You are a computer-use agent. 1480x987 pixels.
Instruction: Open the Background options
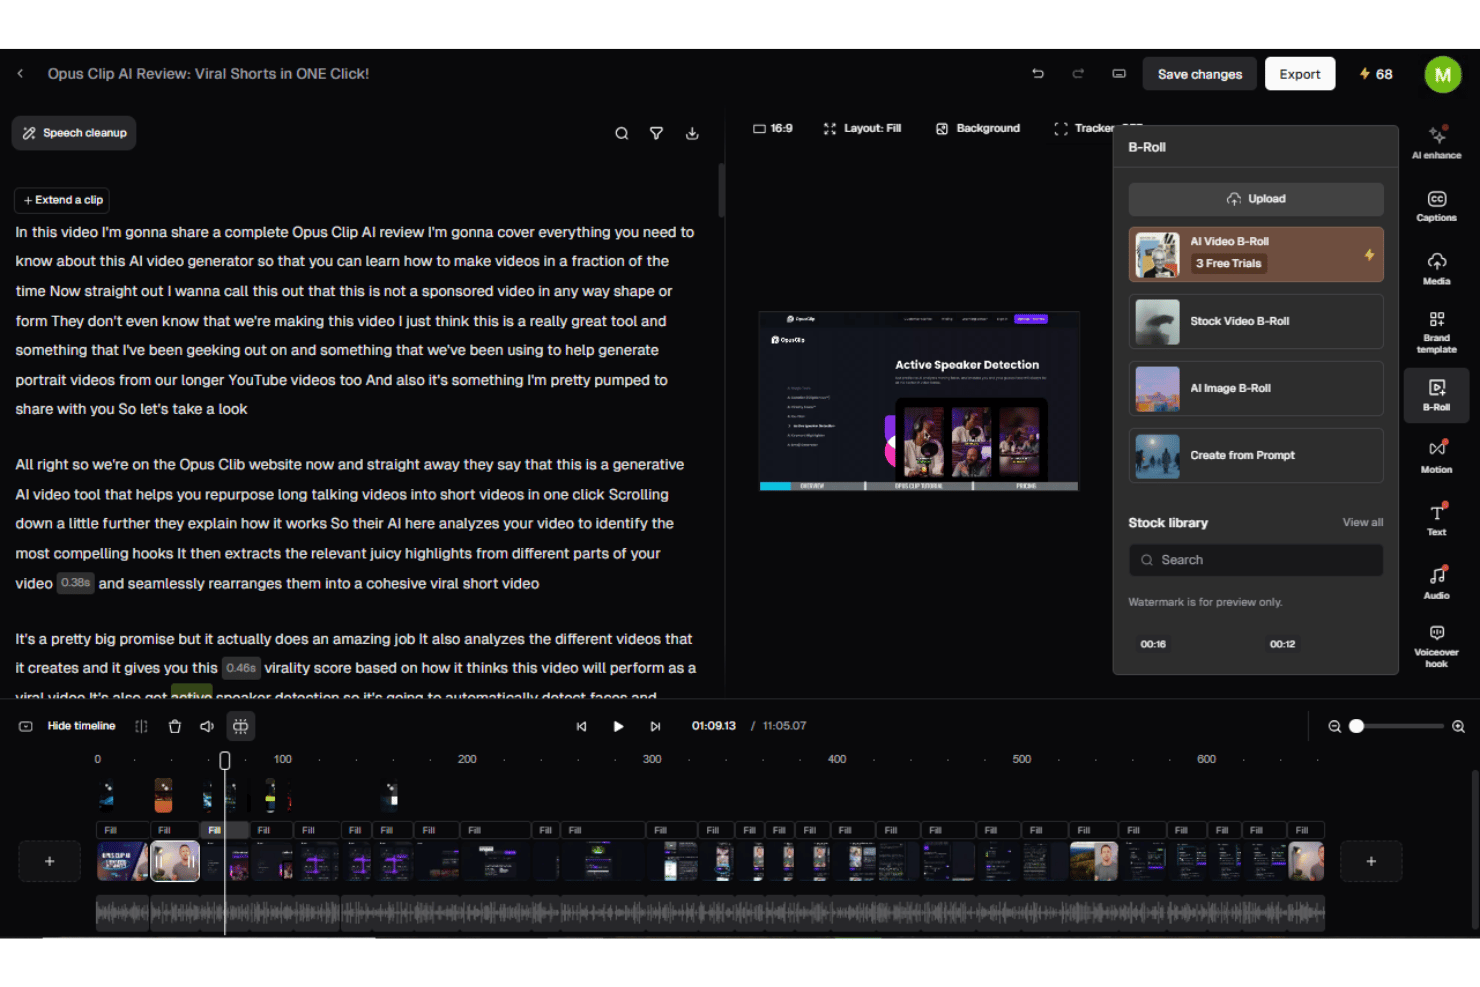pyautogui.click(x=978, y=129)
